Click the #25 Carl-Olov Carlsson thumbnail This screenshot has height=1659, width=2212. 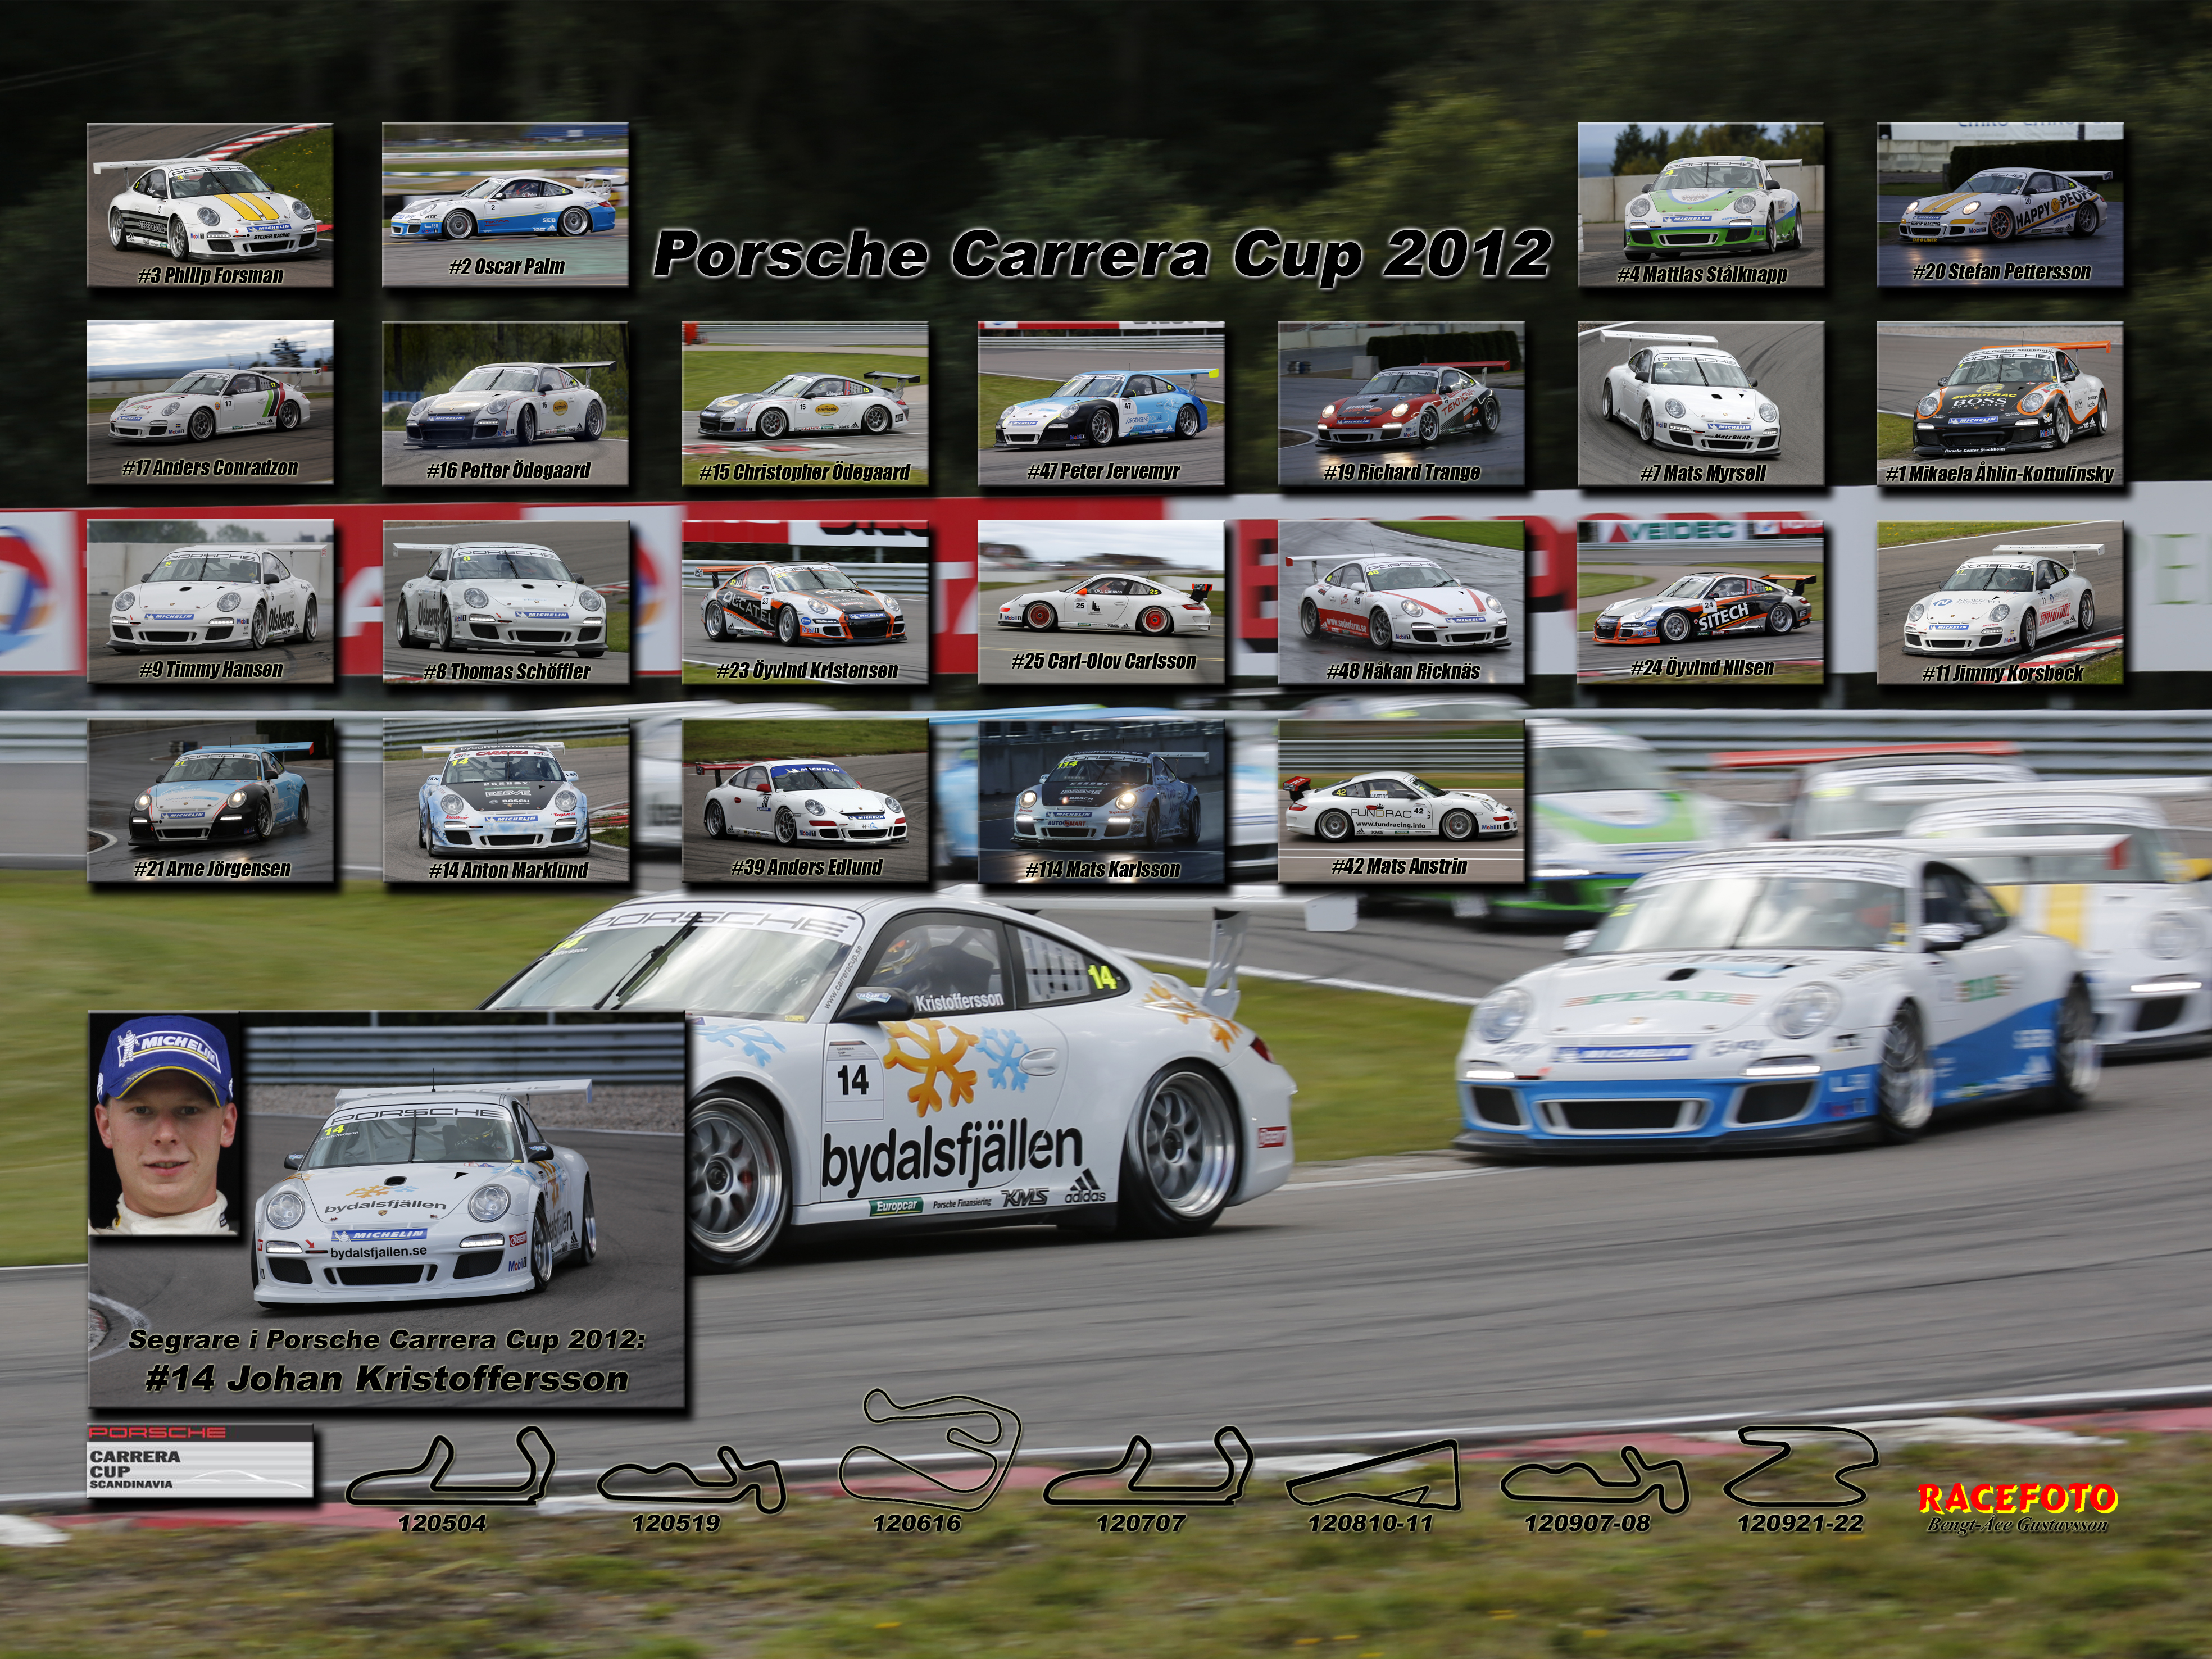point(1101,602)
